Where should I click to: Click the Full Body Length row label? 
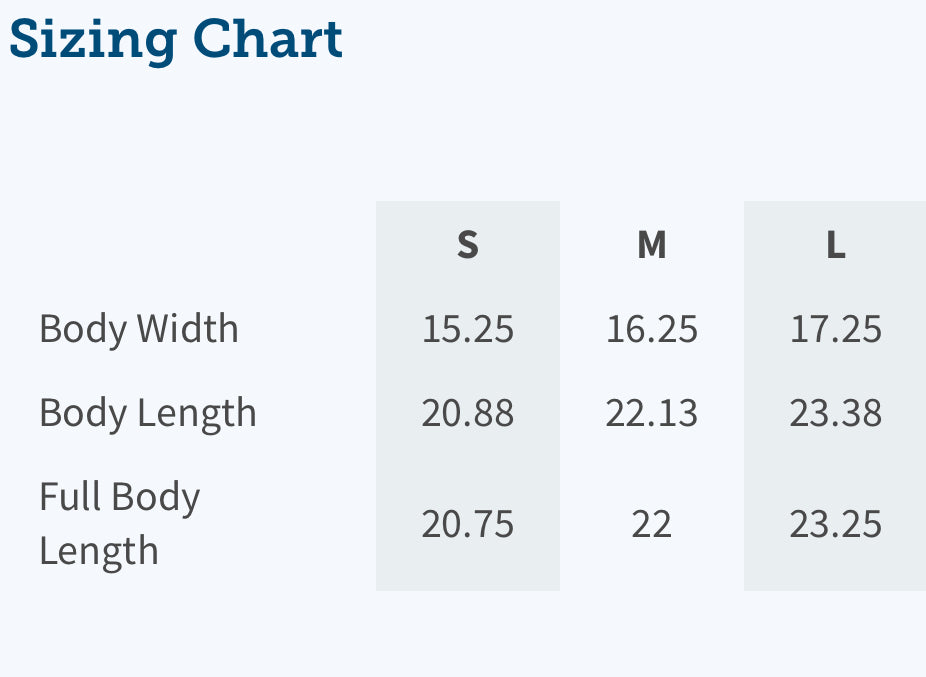[x=120, y=523]
